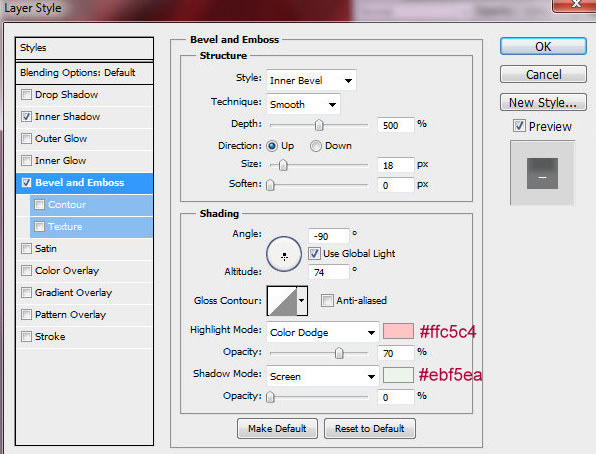
Task: Click the Altitude value field
Action: [x=328, y=272]
